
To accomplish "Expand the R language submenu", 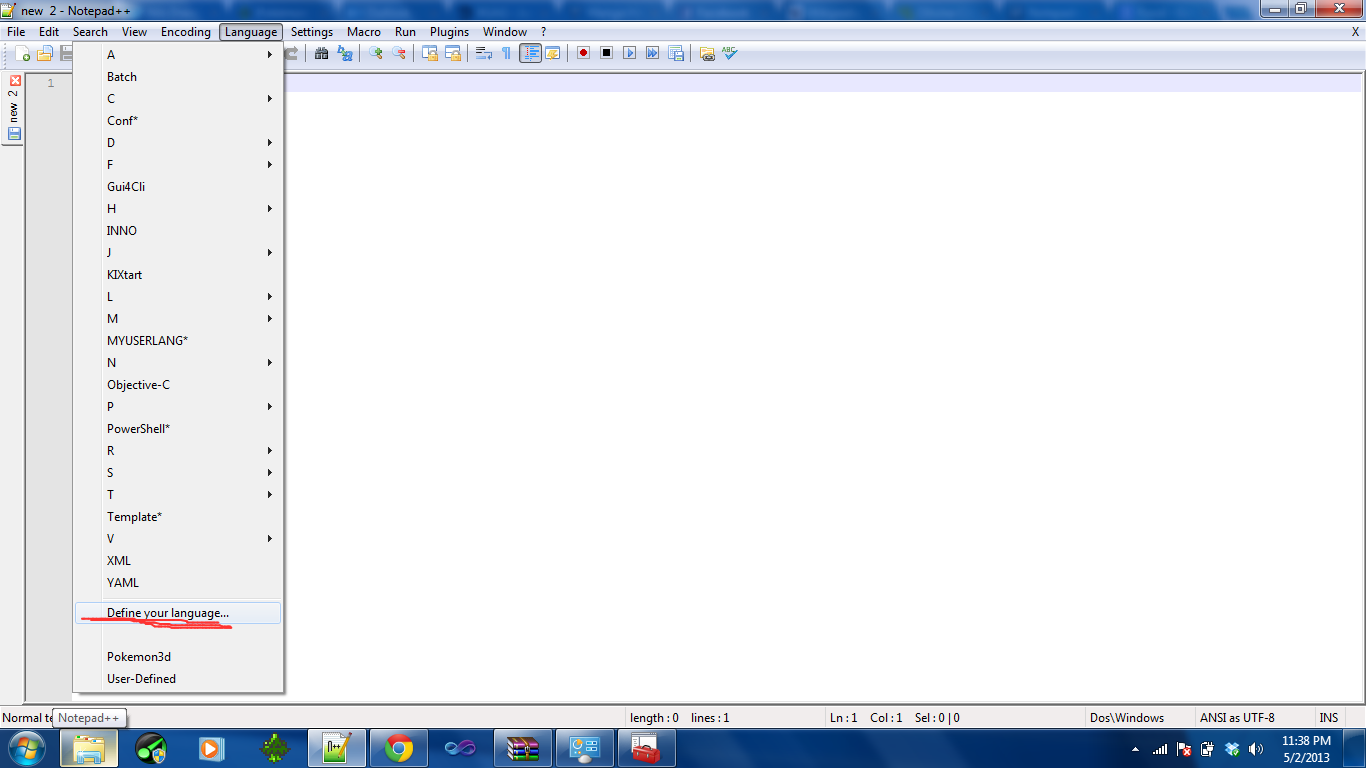I will [178, 451].
